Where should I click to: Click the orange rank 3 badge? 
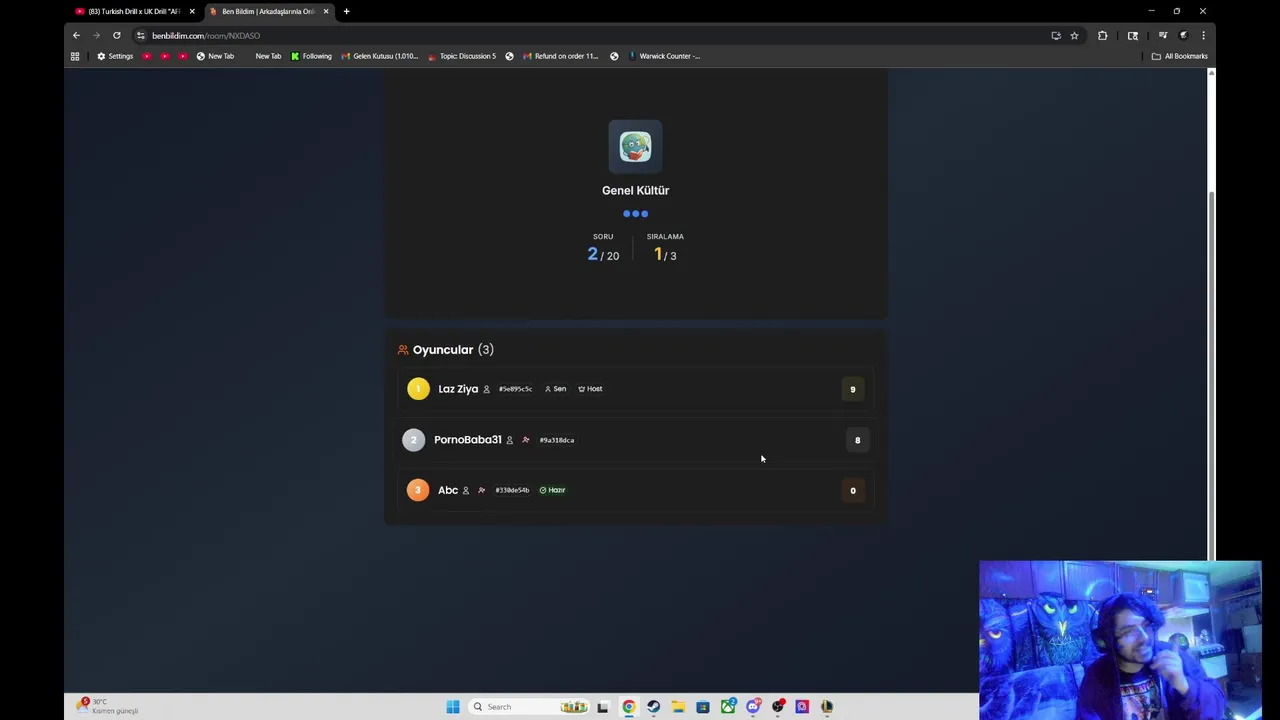click(418, 490)
